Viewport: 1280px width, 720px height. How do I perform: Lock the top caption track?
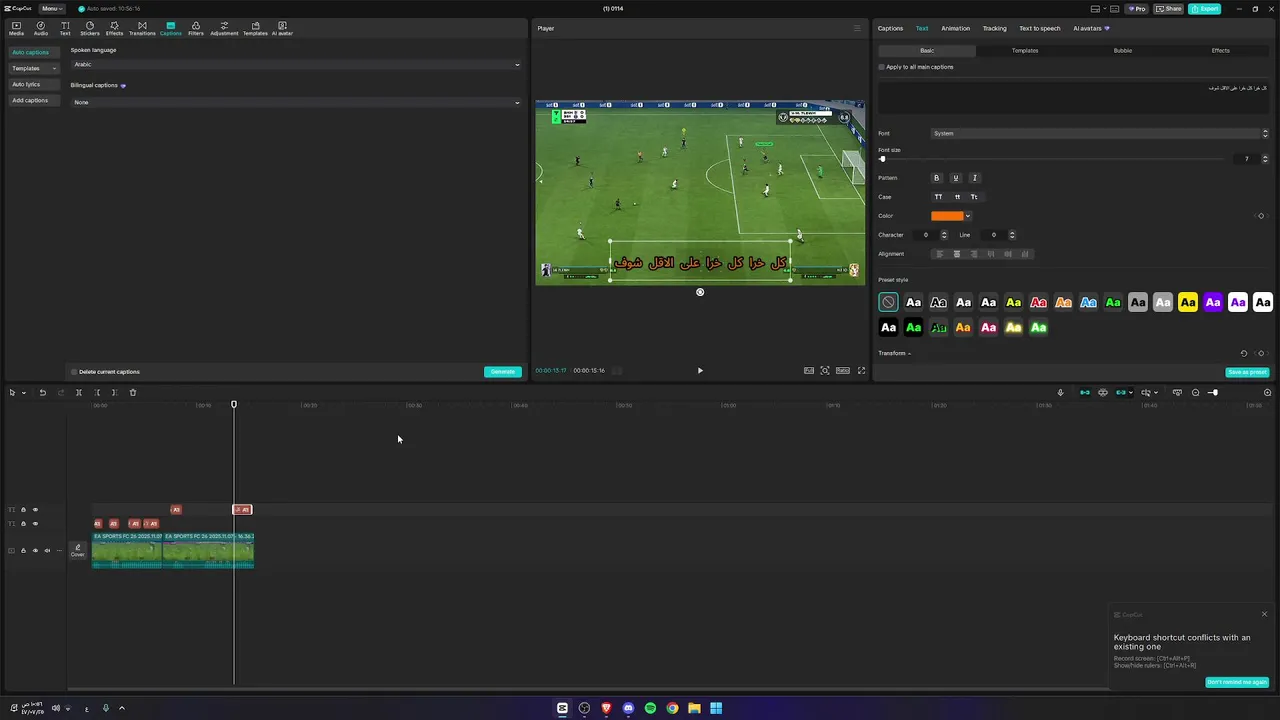pos(23,510)
